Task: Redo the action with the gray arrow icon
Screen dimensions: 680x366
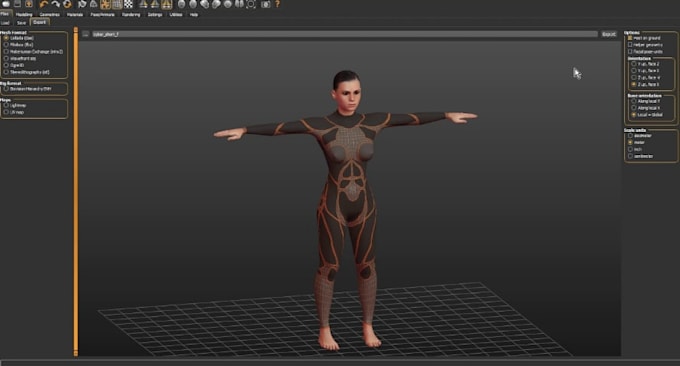Action: tap(56, 4)
